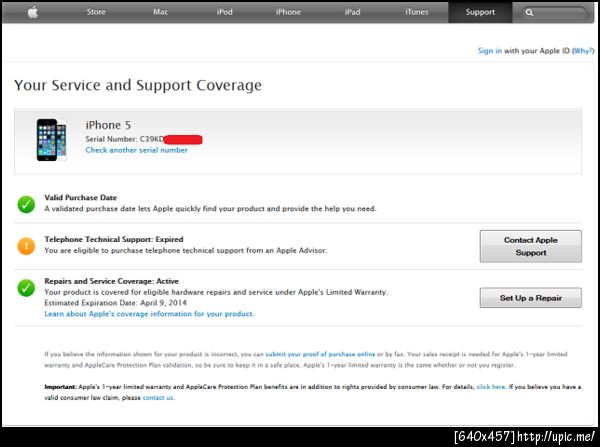Open the click here consumer law link
The width and height of the screenshot is (600, 447).
pos(491,387)
